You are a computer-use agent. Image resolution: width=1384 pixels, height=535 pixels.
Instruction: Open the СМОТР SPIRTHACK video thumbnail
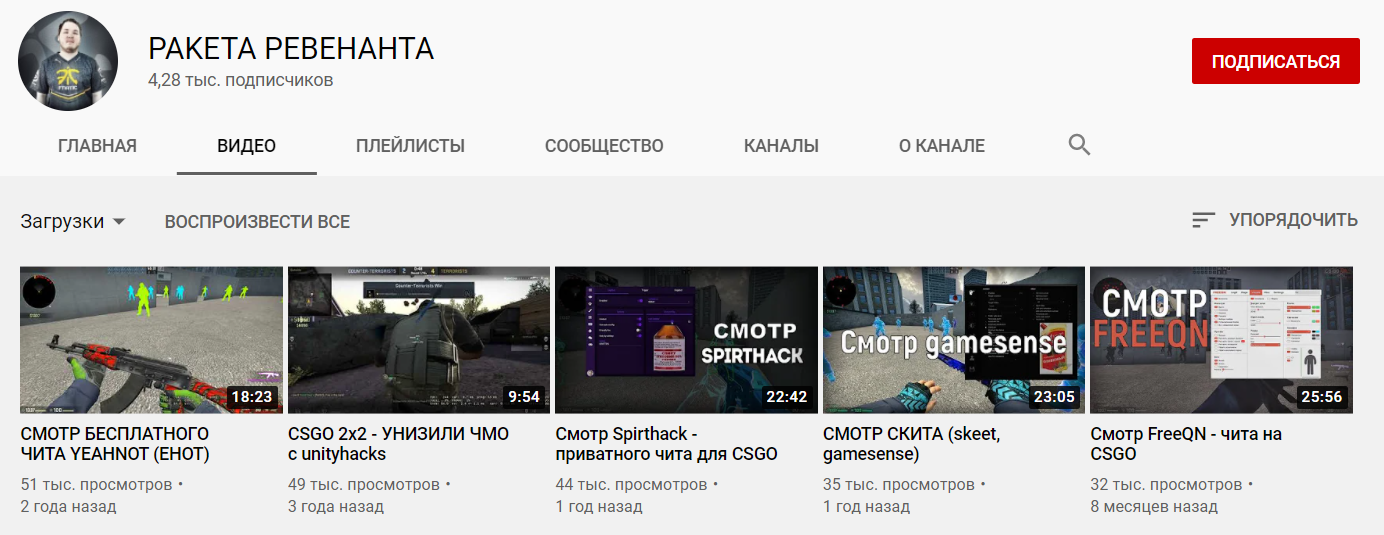coord(686,340)
